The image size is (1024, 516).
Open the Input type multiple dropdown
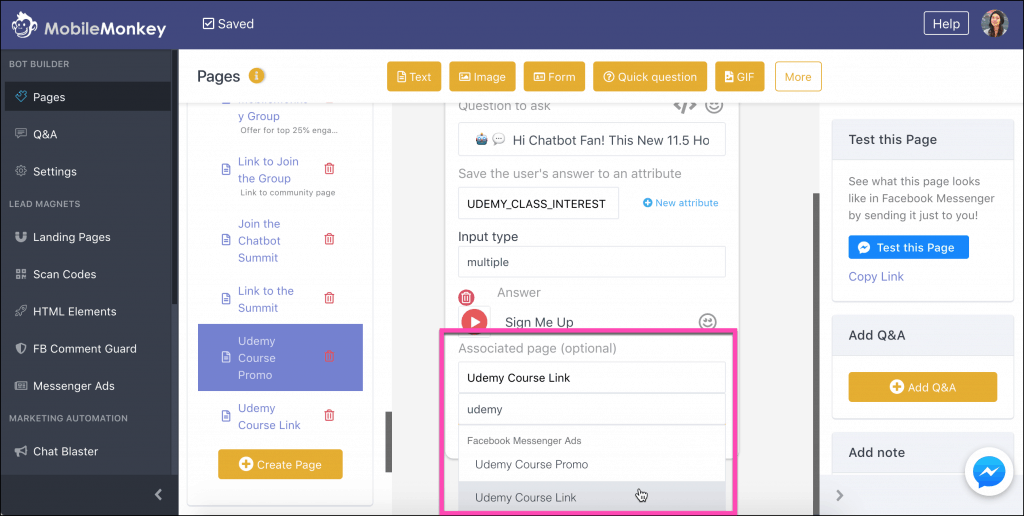tap(592, 262)
